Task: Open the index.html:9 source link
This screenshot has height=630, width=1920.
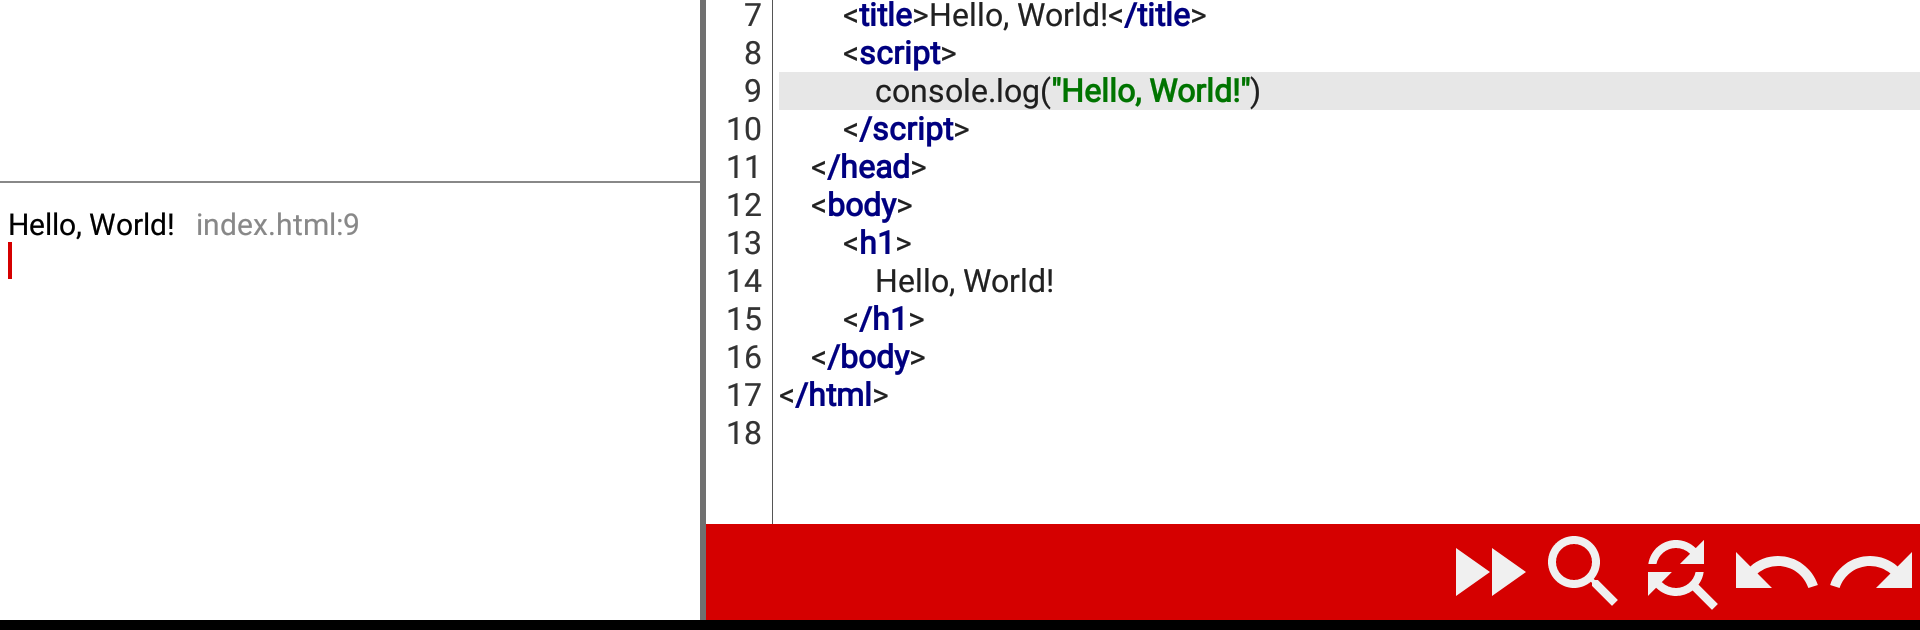Action: click(277, 225)
